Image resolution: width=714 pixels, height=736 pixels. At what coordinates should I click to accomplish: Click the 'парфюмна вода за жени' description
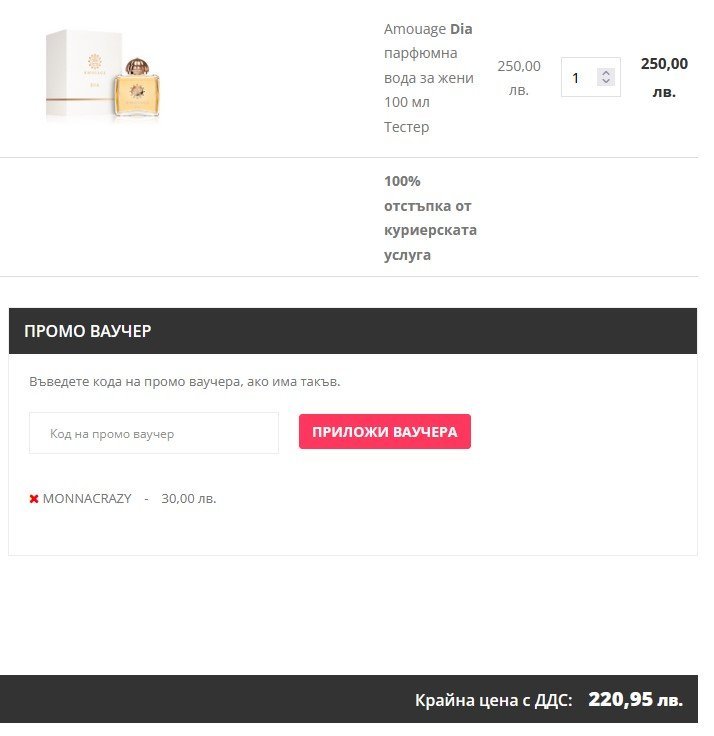(429, 65)
